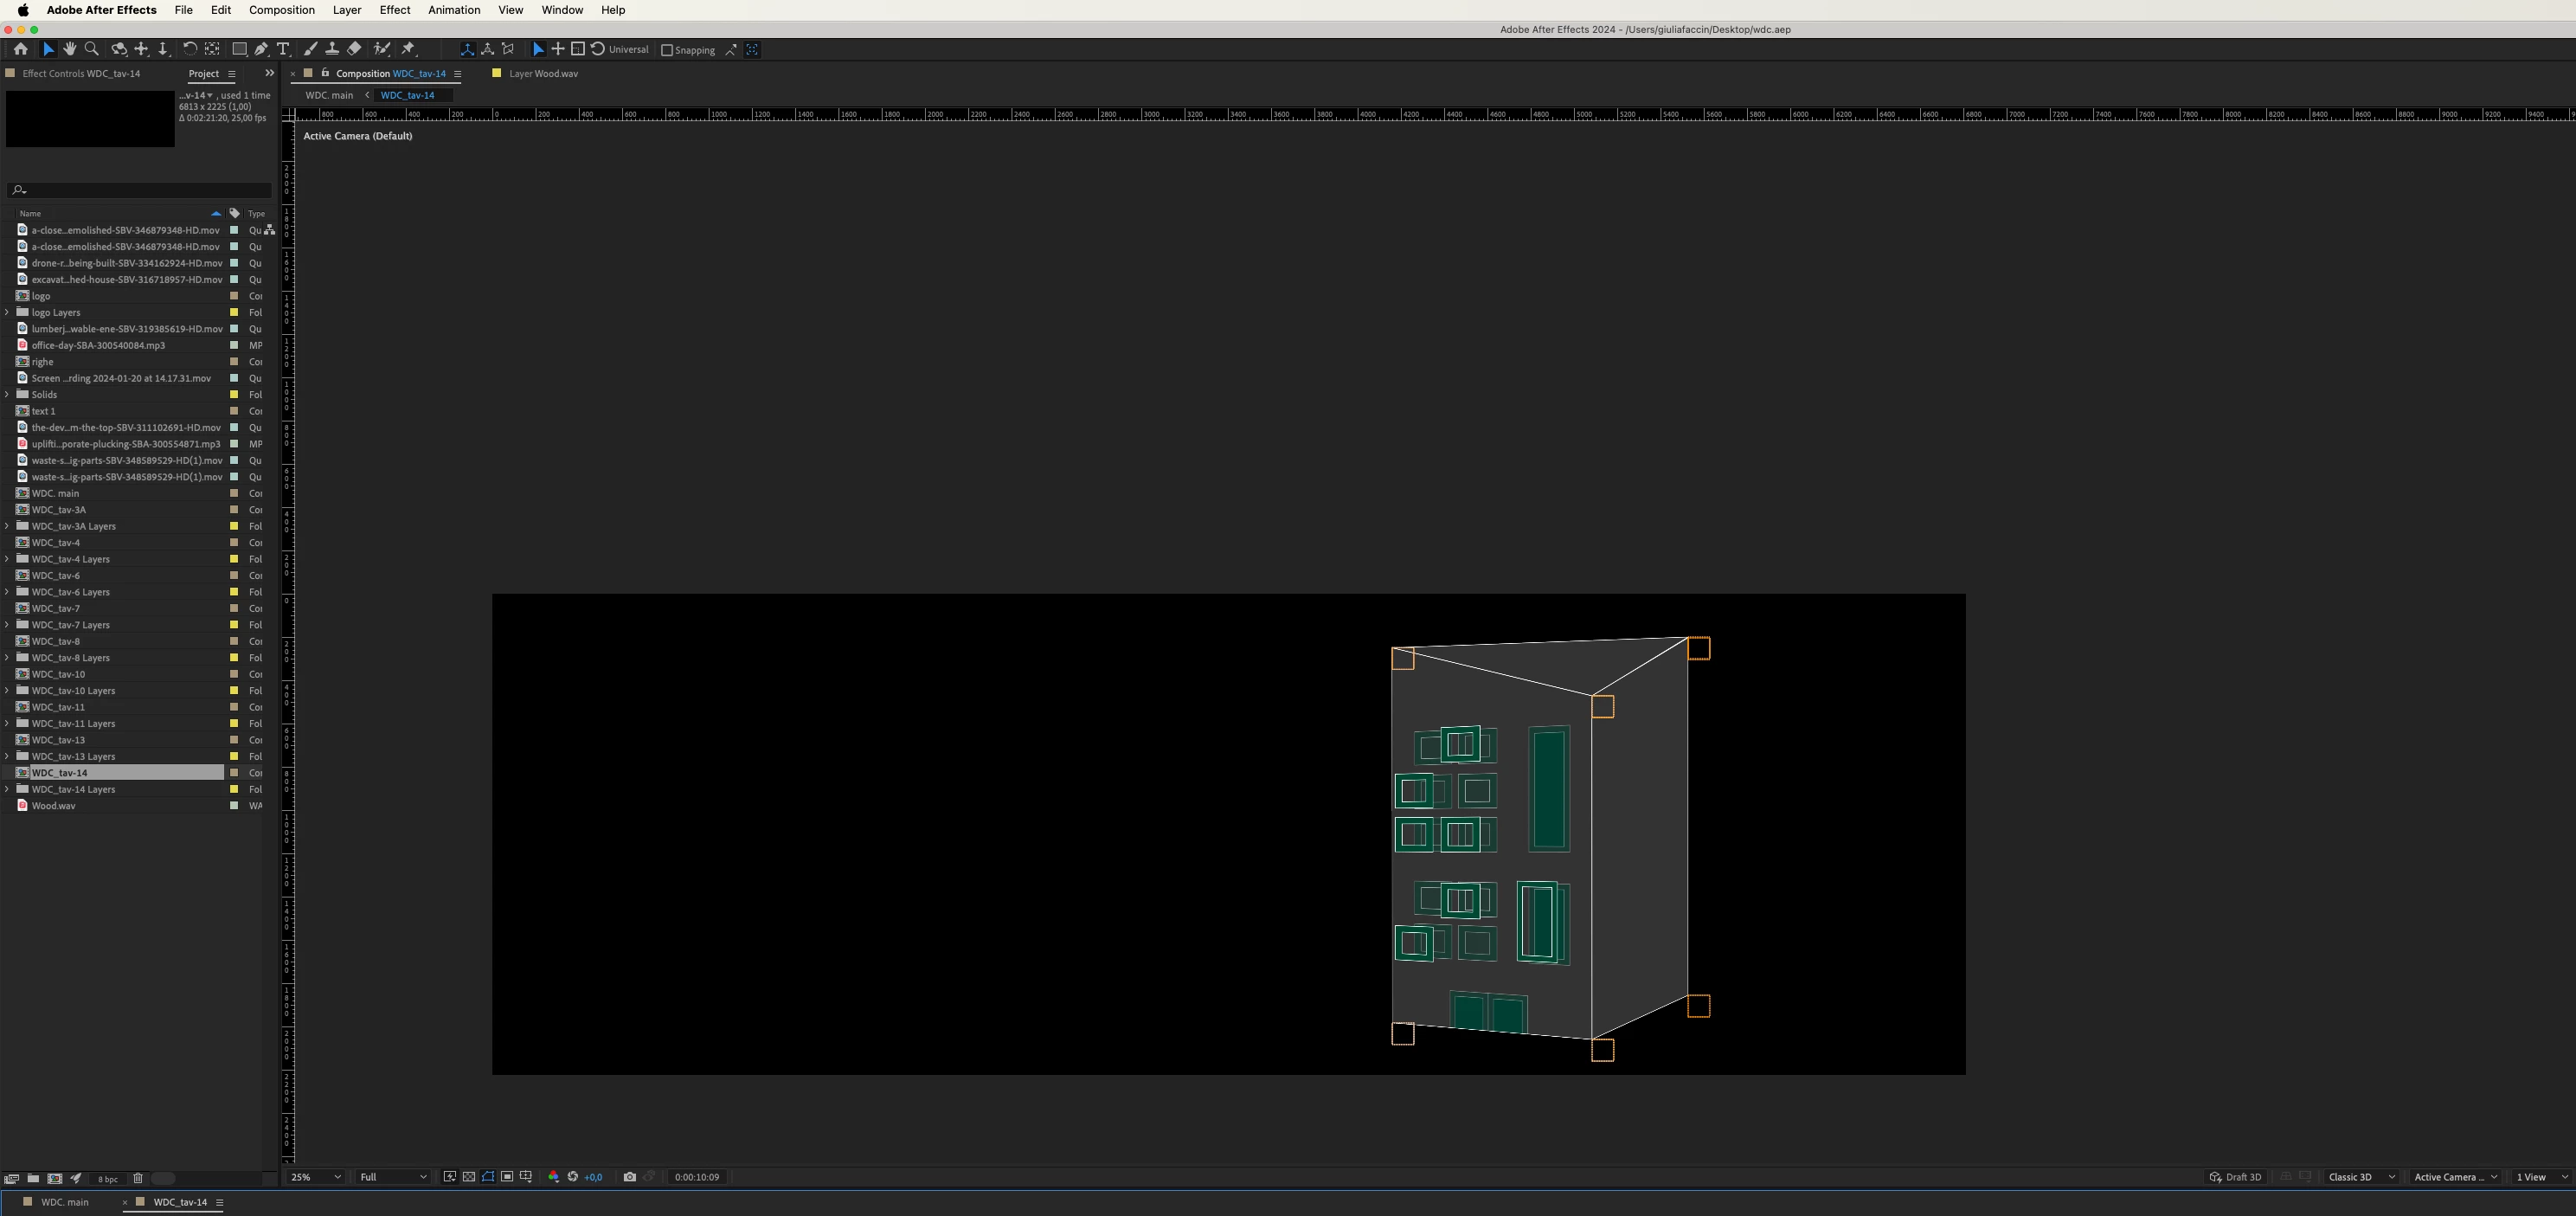Screen dimensions: 2576x1216
Task: Select the Type tool
Action: pyautogui.click(x=283, y=49)
